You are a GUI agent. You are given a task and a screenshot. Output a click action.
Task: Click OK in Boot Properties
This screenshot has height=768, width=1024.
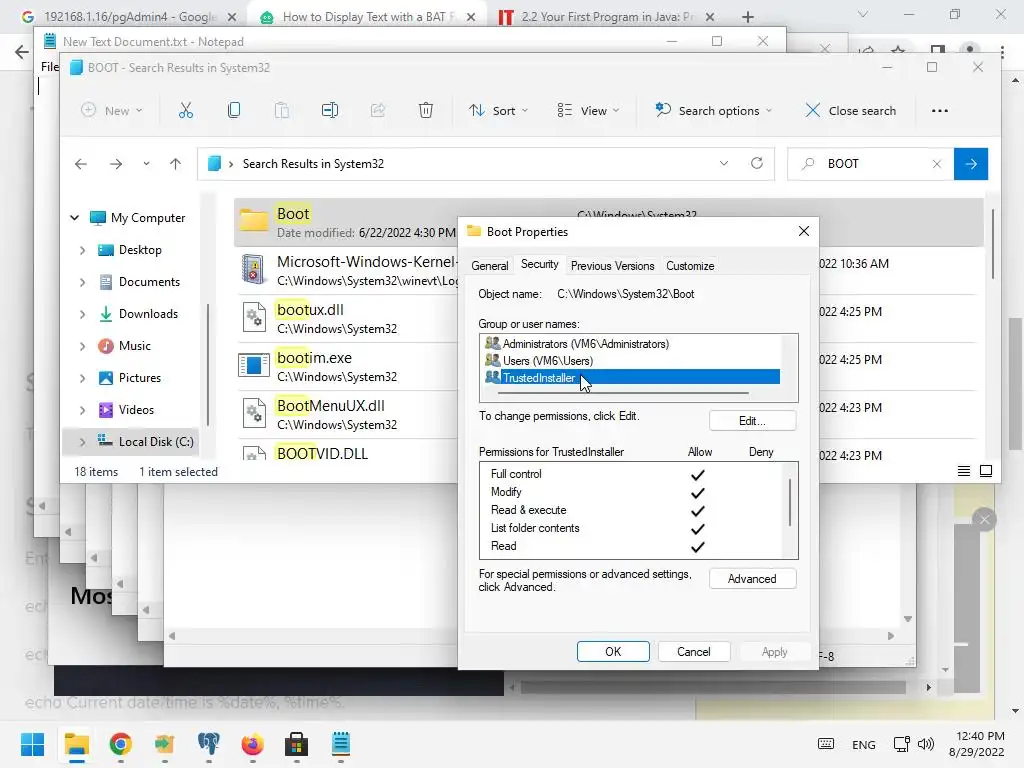(613, 652)
